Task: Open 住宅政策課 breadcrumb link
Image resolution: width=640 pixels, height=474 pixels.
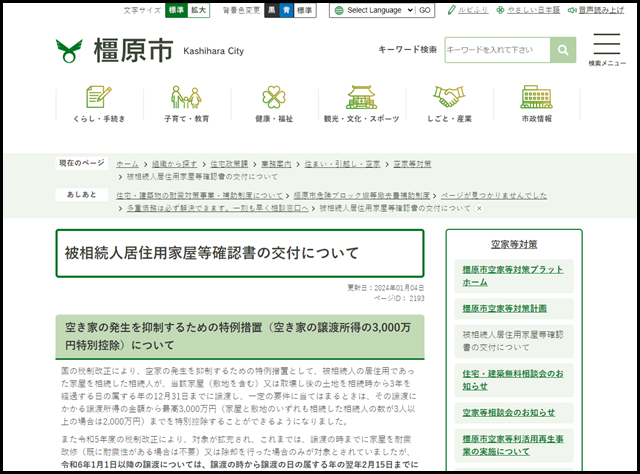Action: [229, 164]
